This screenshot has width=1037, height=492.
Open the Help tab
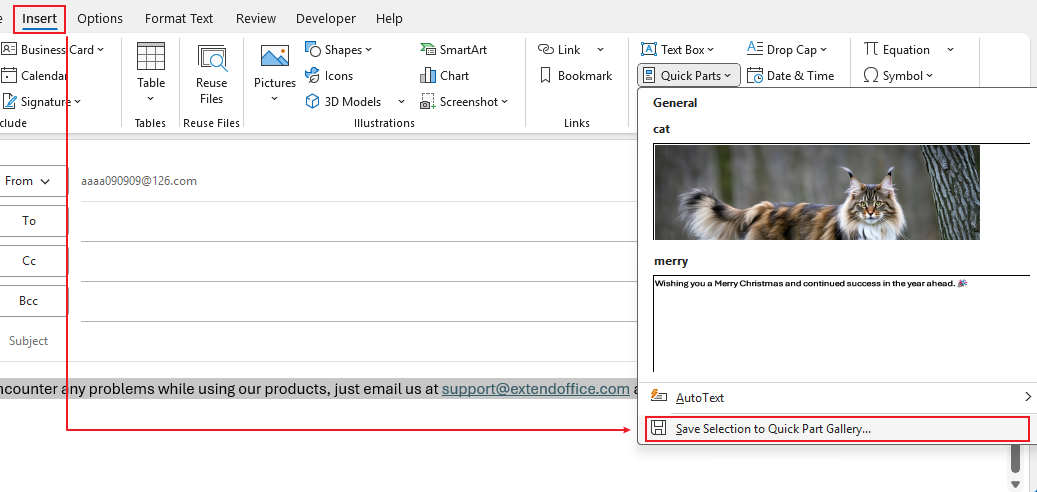(389, 19)
